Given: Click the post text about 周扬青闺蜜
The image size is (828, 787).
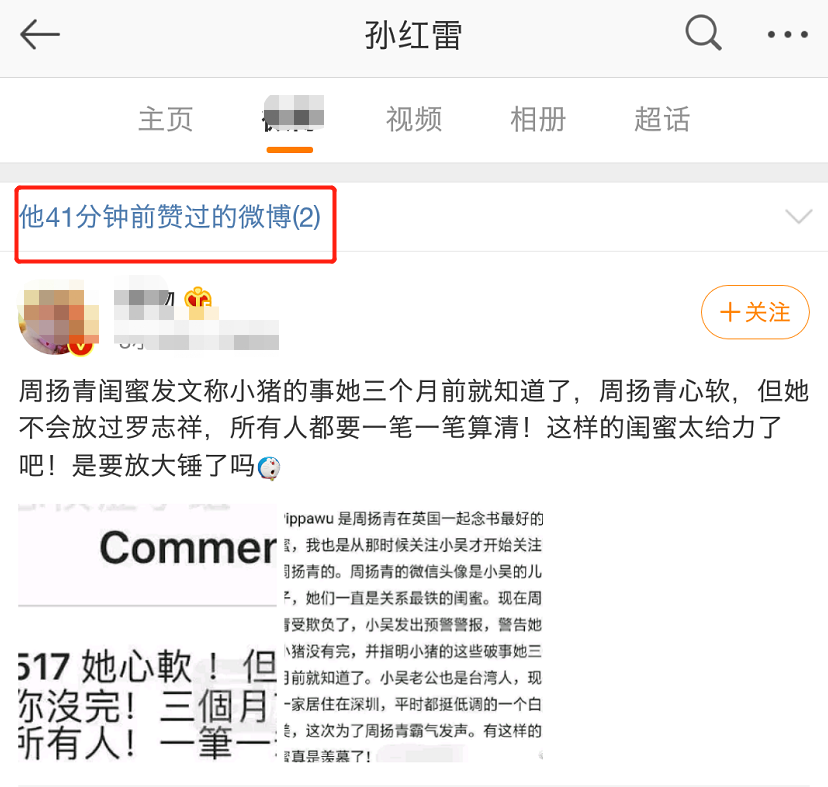Looking at the screenshot, I should click(x=413, y=428).
